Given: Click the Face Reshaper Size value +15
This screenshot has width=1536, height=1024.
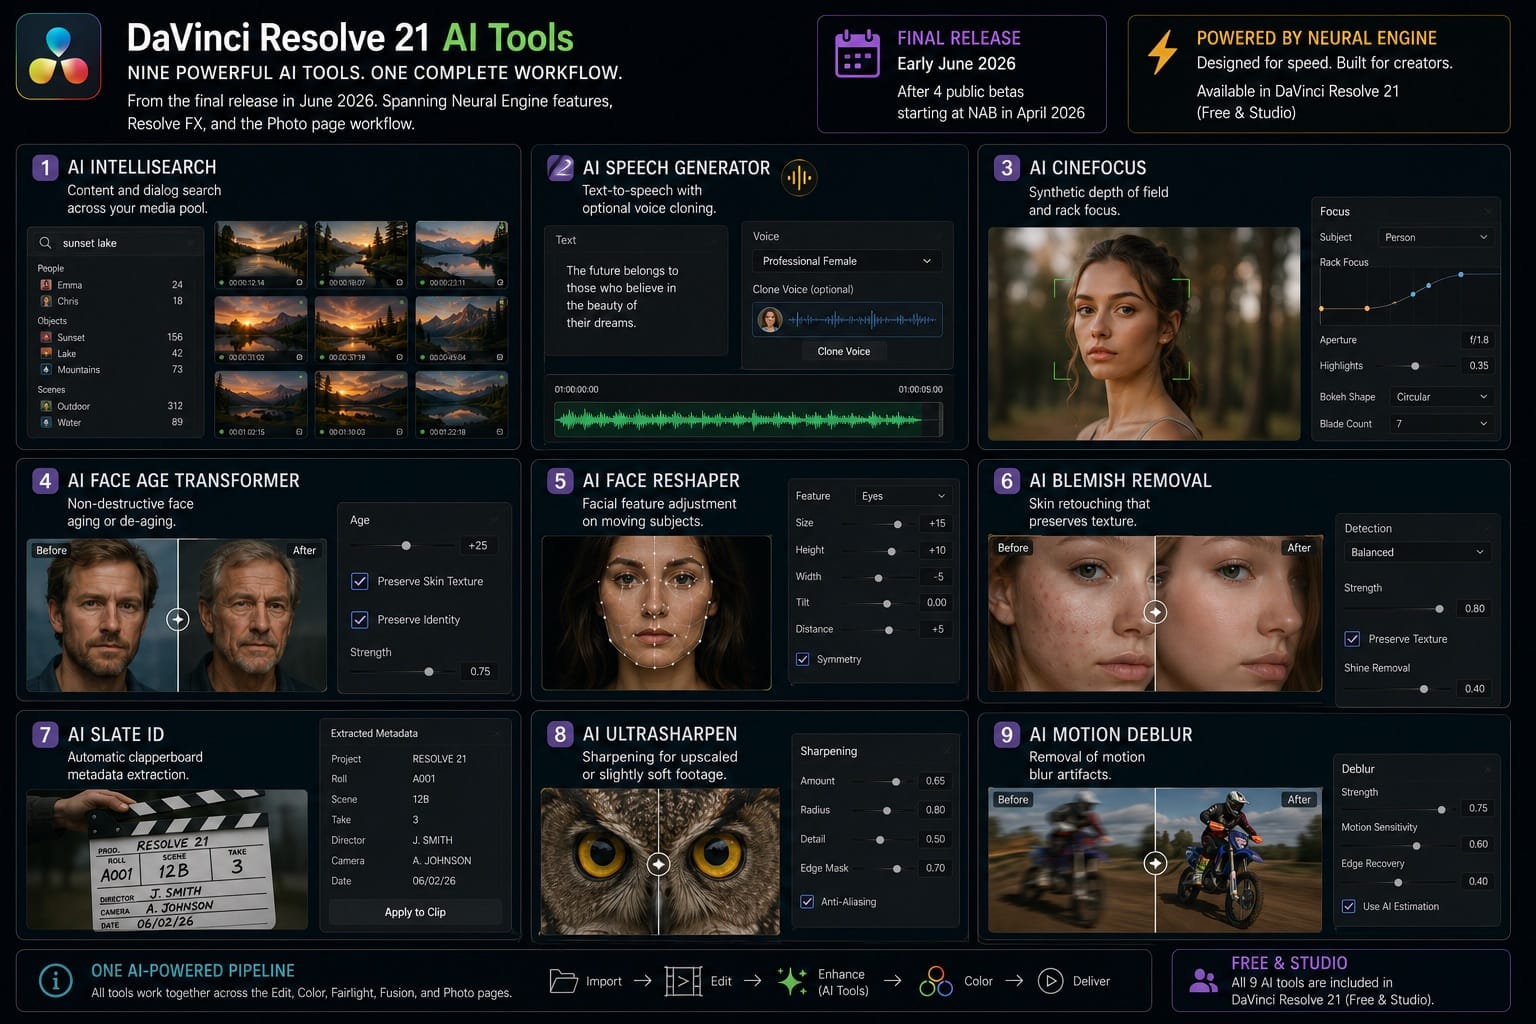Looking at the screenshot, I should (937, 523).
